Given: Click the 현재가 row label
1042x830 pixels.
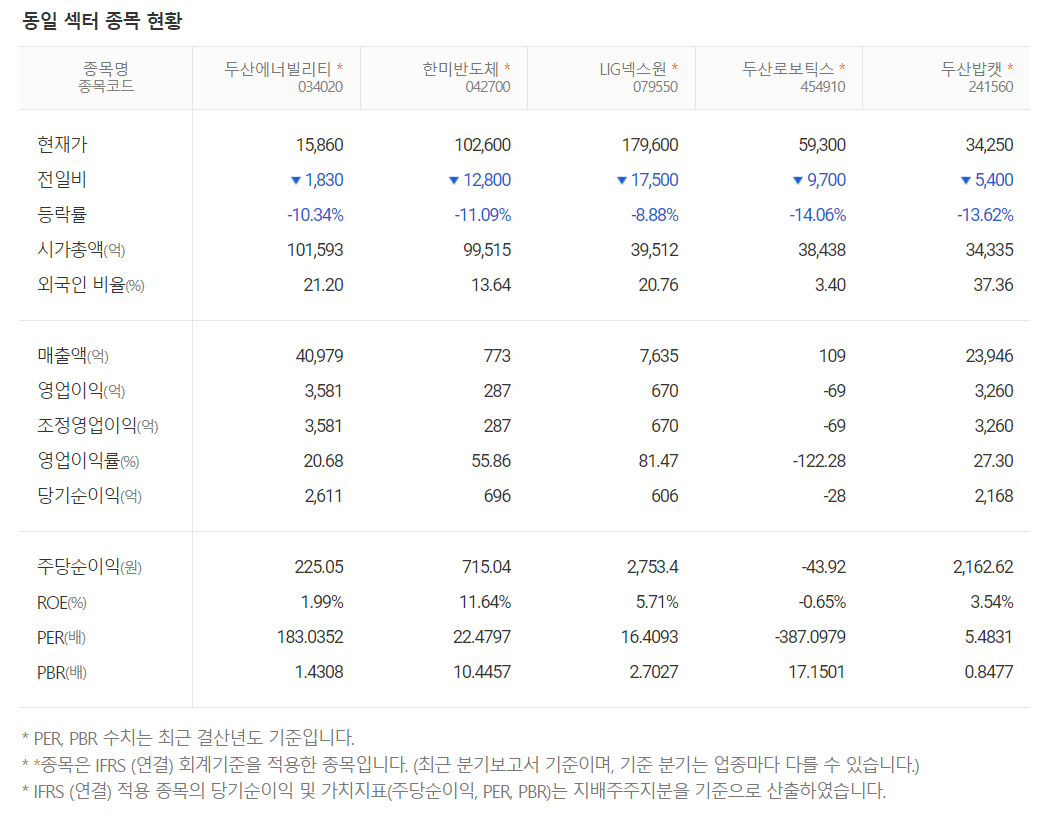Looking at the screenshot, I should [62, 144].
